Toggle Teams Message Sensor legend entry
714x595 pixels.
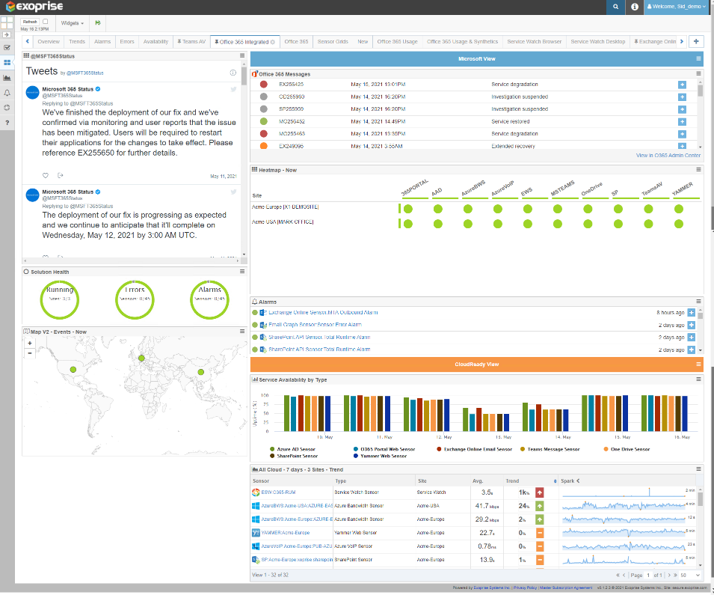550,450
